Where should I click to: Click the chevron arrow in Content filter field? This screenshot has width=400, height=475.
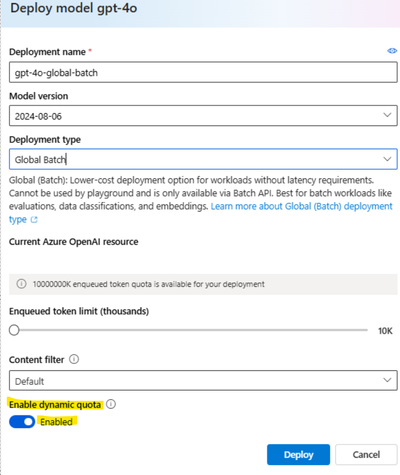point(387,380)
